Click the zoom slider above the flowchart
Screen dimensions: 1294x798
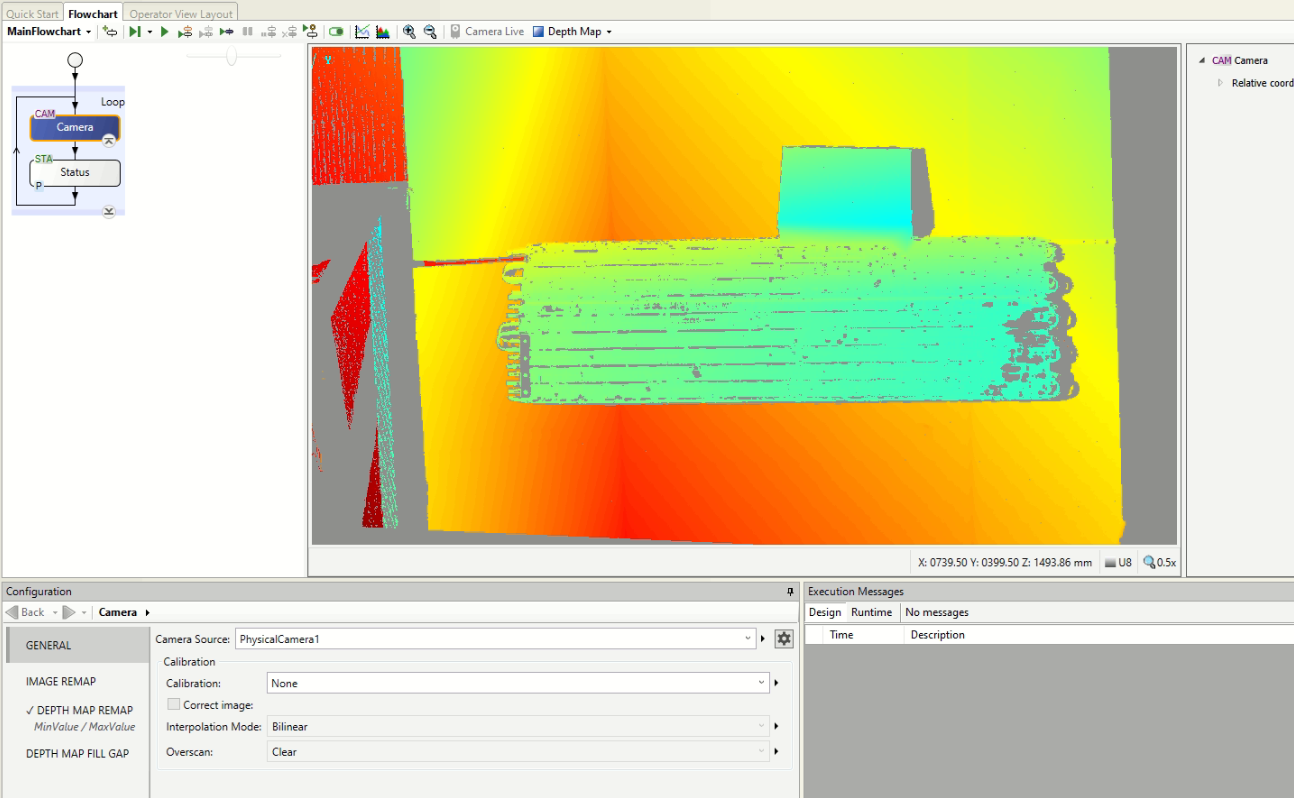tap(232, 55)
